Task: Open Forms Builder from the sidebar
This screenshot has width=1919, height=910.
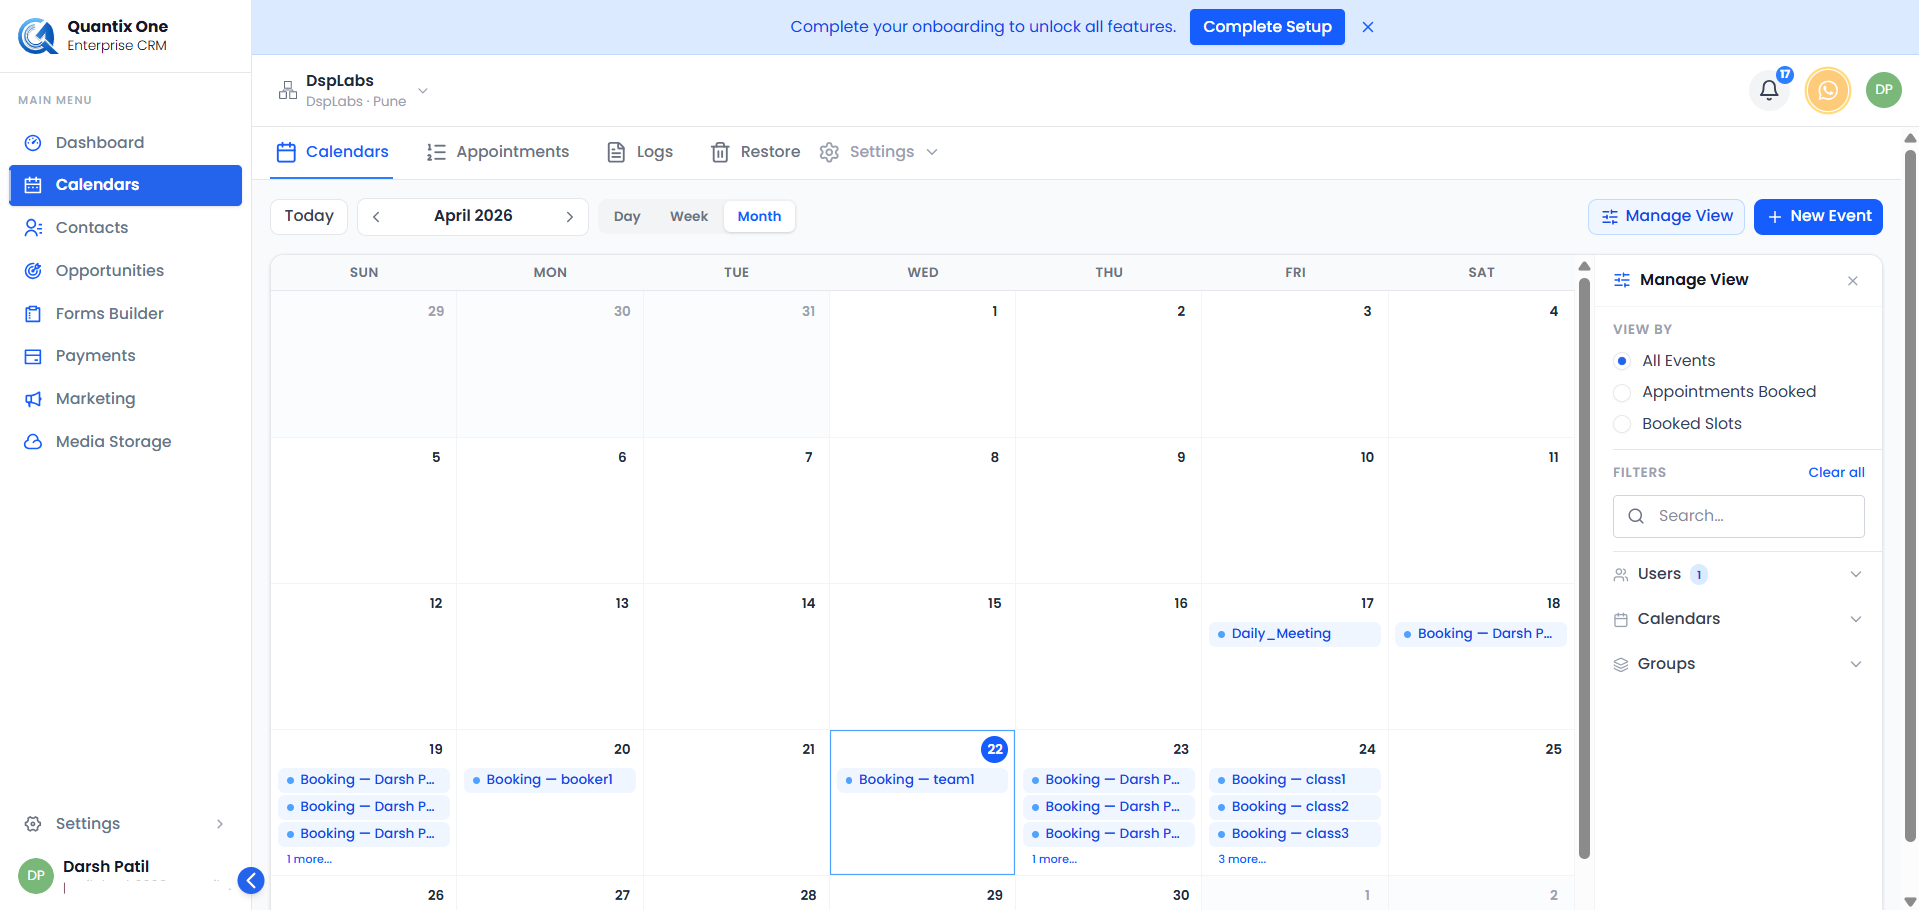Action: (x=126, y=313)
